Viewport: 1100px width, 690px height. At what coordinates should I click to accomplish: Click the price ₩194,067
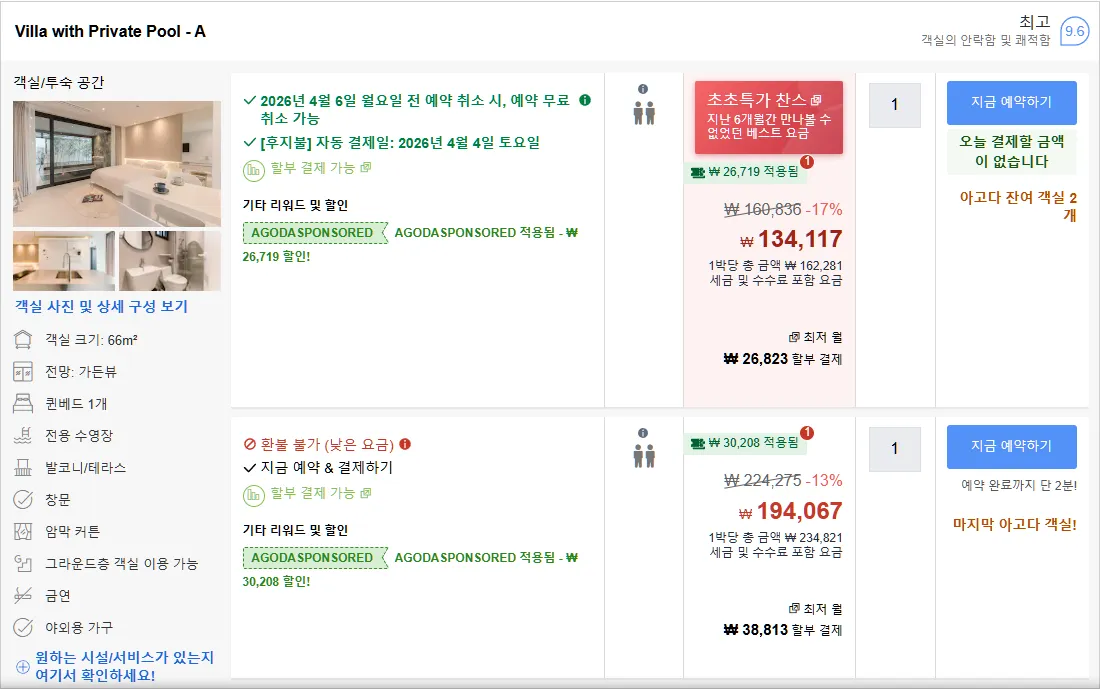[790, 511]
